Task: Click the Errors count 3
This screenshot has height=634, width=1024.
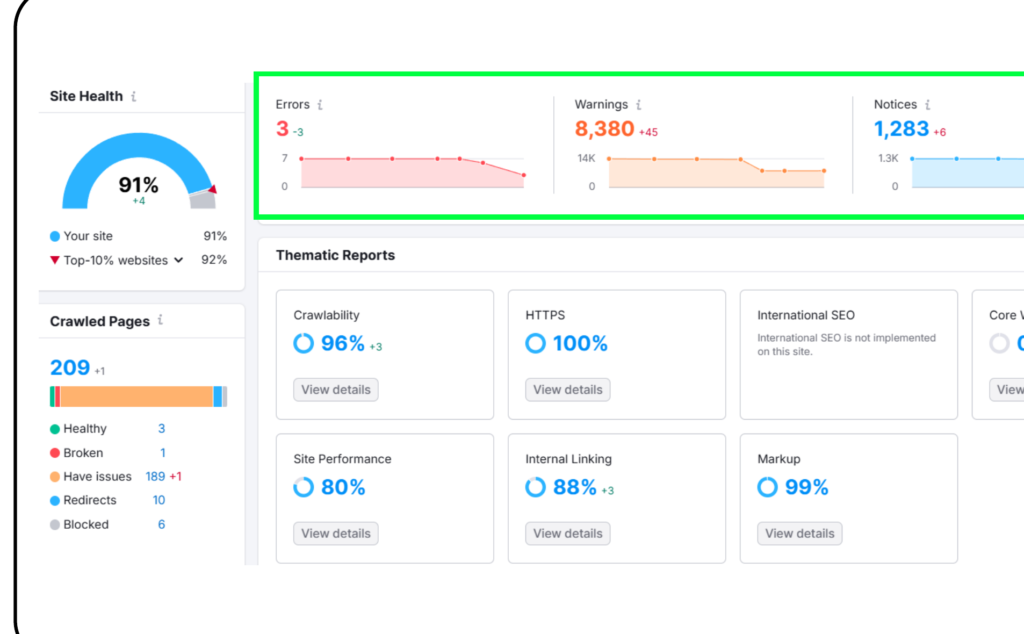Action: pos(282,129)
